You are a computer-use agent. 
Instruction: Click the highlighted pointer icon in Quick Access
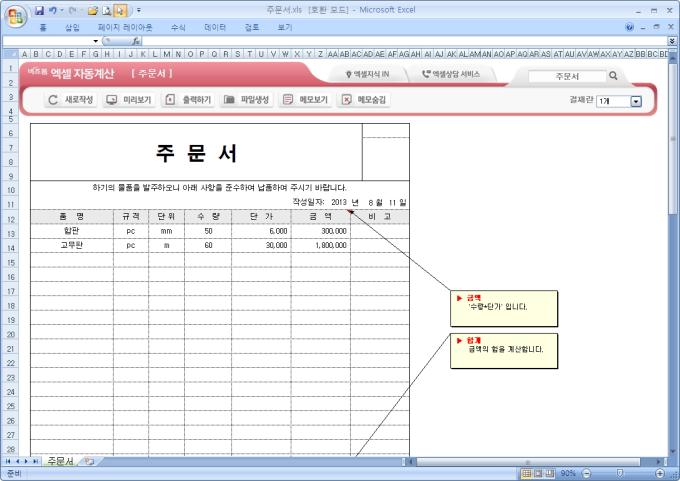coord(120,10)
